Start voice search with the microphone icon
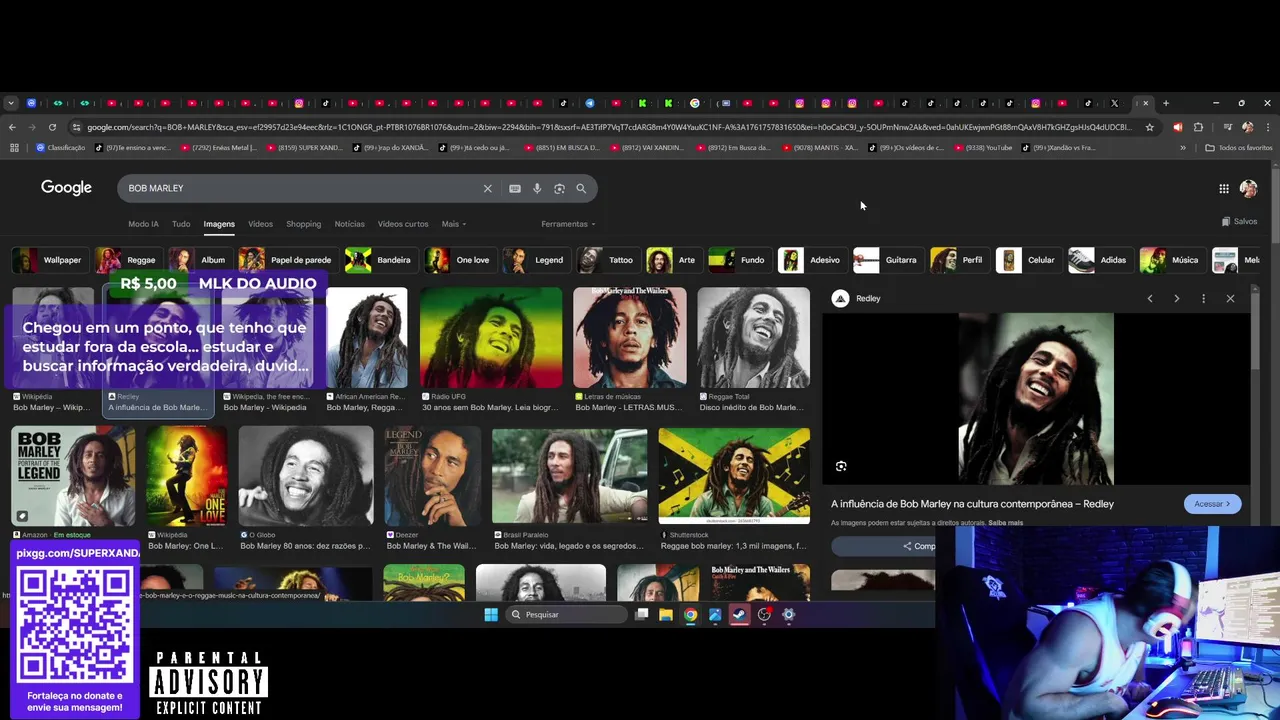 click(x=537, y=188)
